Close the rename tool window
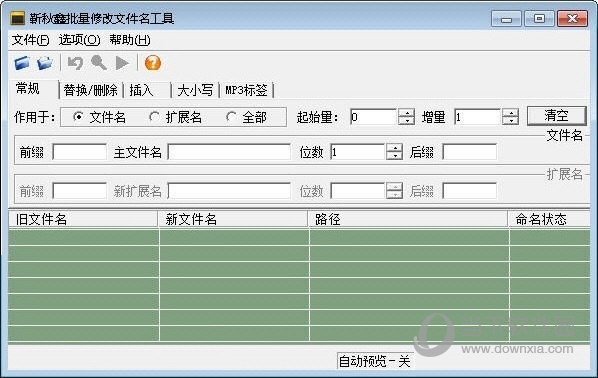This screenshot has height=378, width=598. [x=572, y=19]
